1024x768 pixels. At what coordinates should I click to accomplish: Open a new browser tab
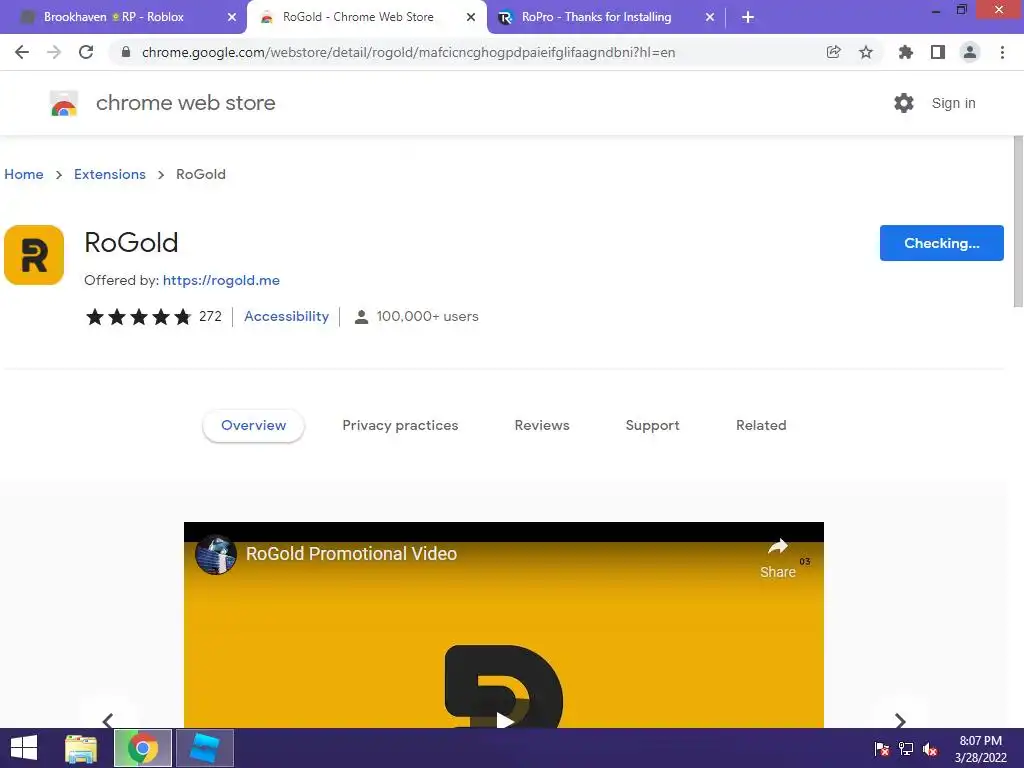click(x=748, y=18)
